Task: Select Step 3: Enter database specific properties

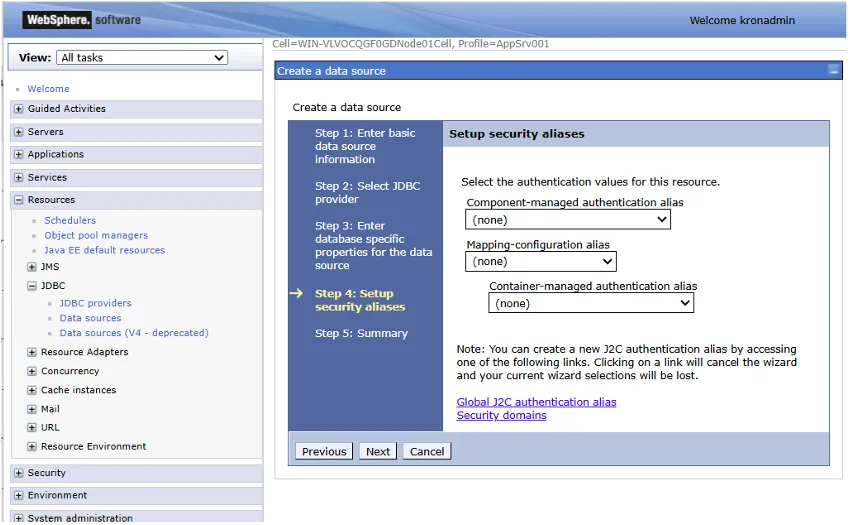Action: (x=374, y=246)
